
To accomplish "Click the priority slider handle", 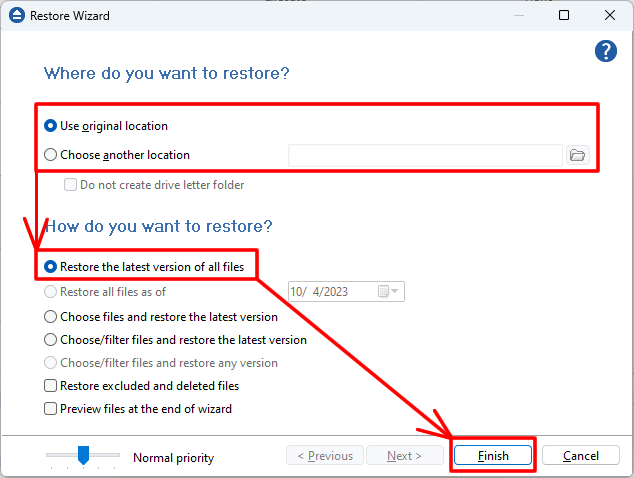I will coord(83,455).
